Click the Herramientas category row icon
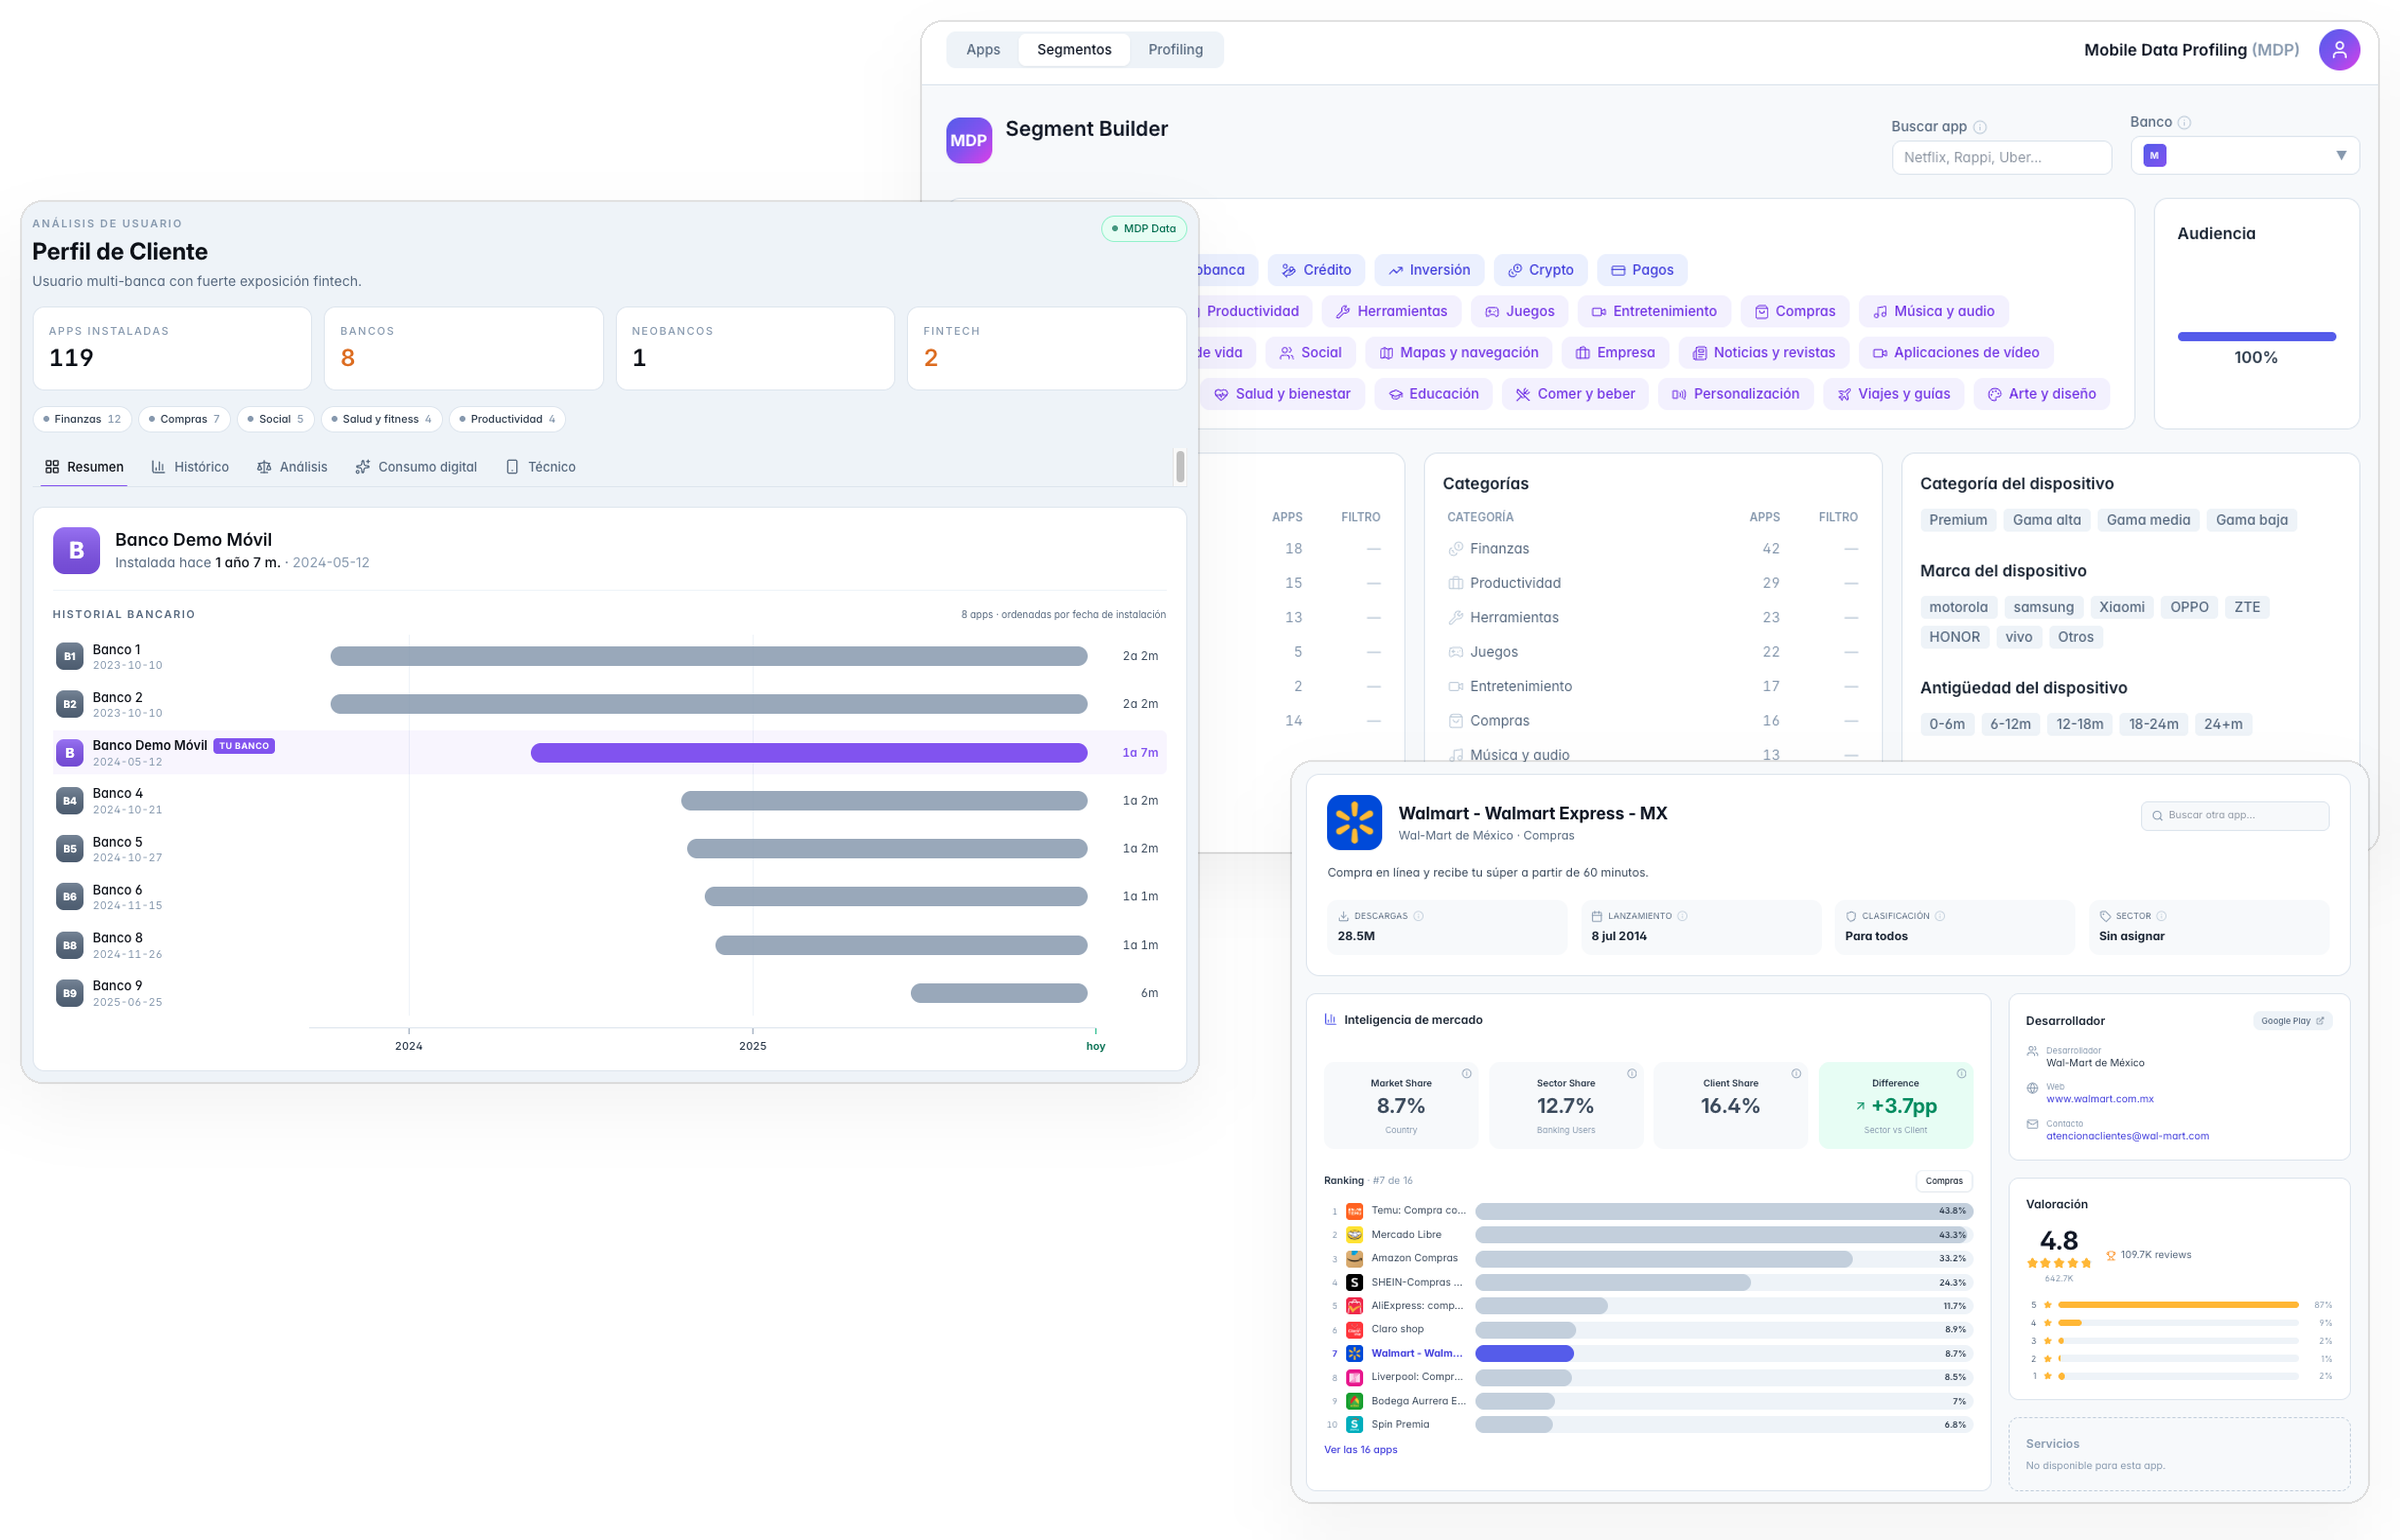Screen dimensions: 2400x1540 click(x=1456, y=618)
